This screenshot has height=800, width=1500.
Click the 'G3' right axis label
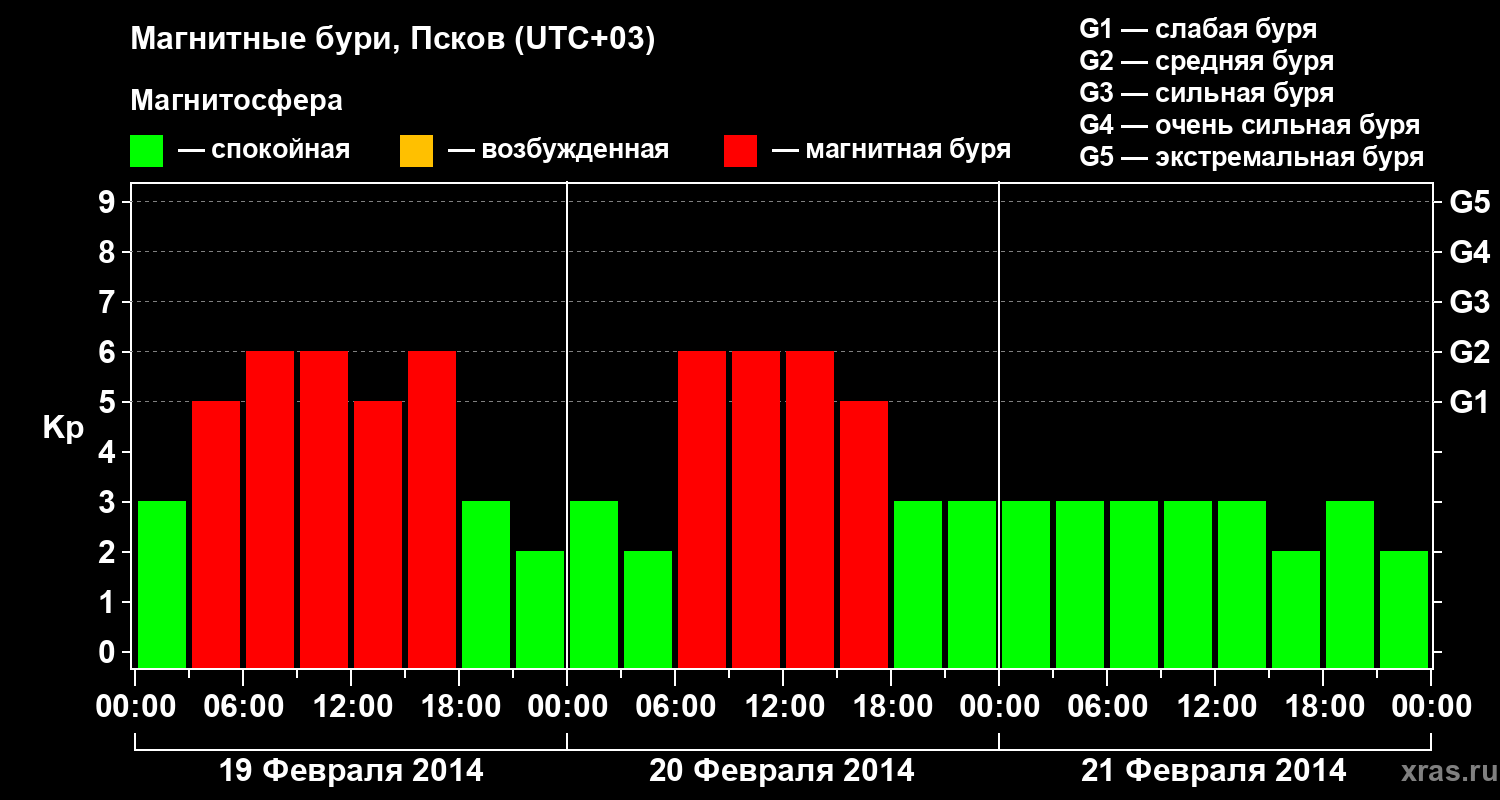pos(1469,302)
